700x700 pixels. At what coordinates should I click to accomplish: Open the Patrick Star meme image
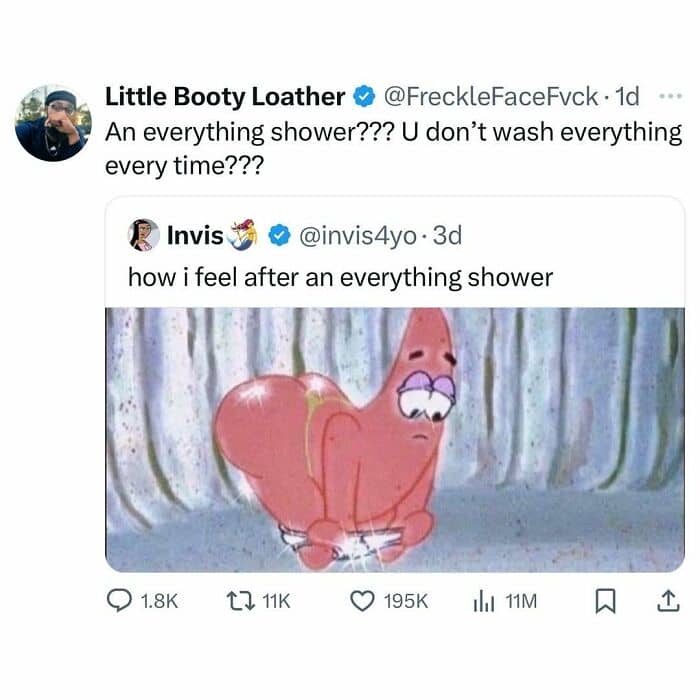(x=395, y=438)
